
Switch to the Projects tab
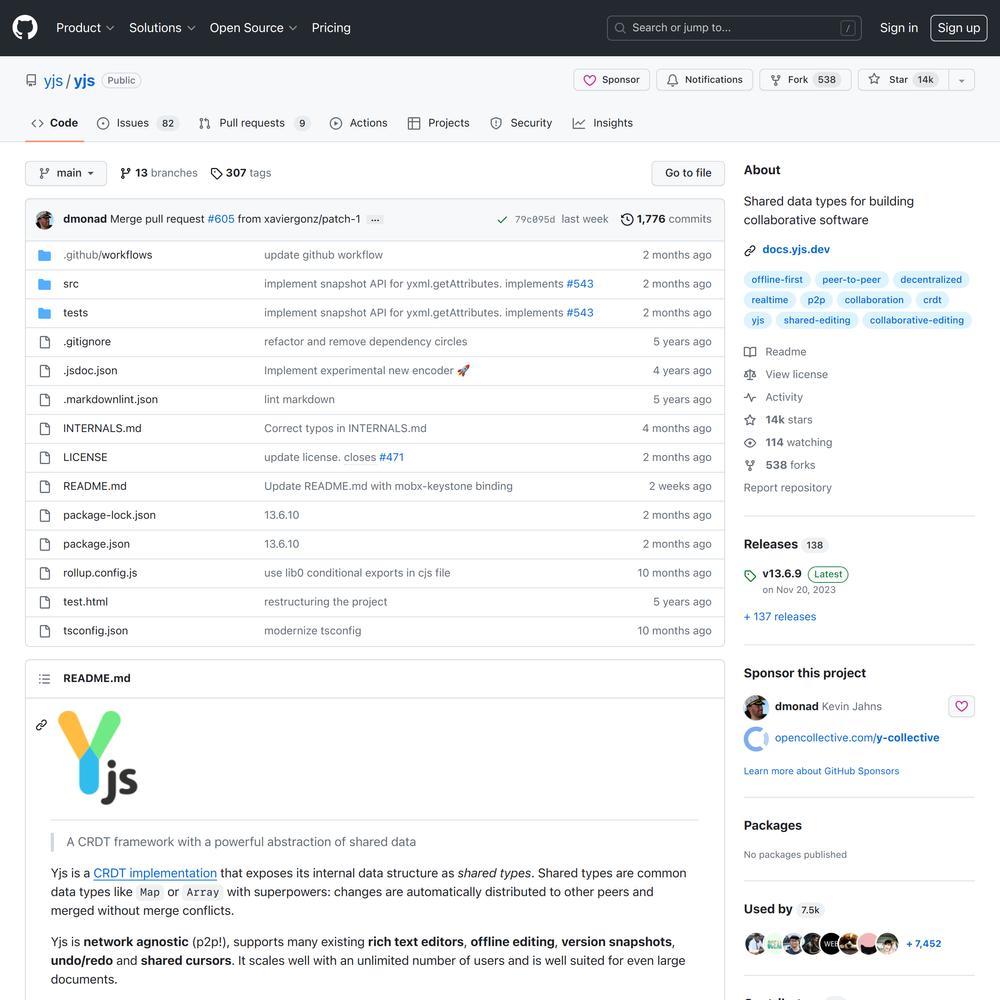[x=439, y=123]
